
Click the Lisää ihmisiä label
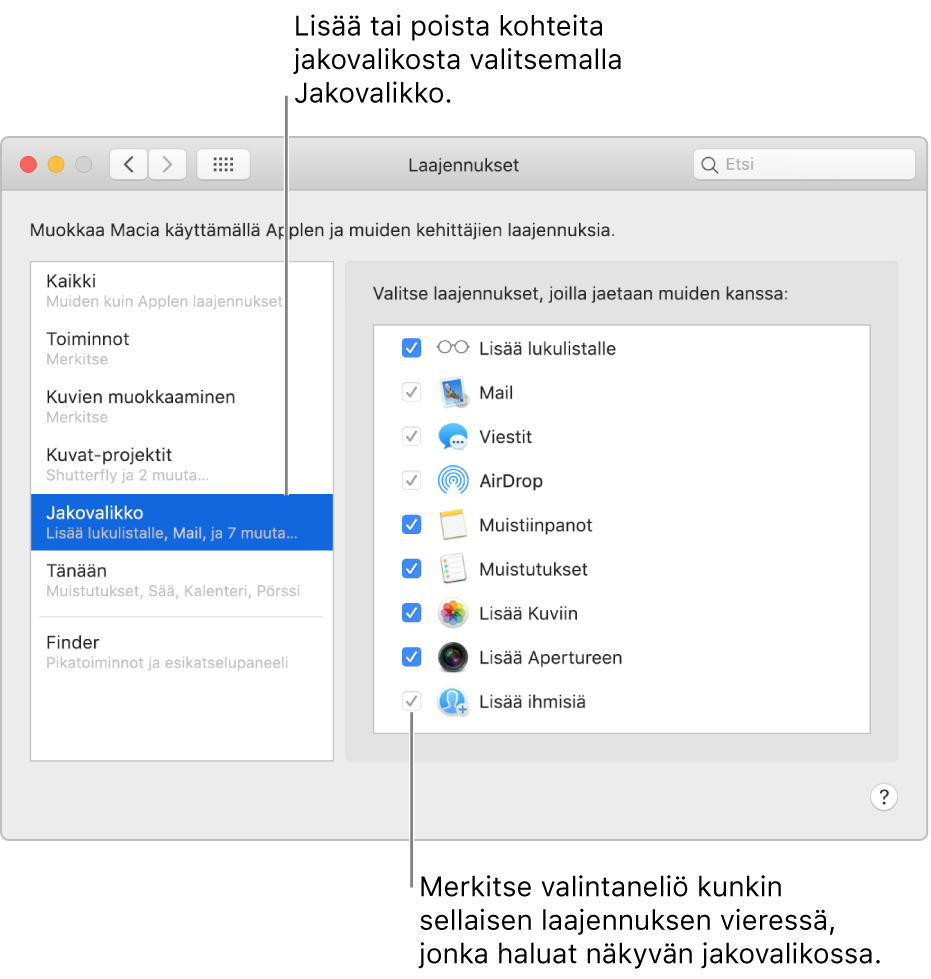tap(533, 702)
